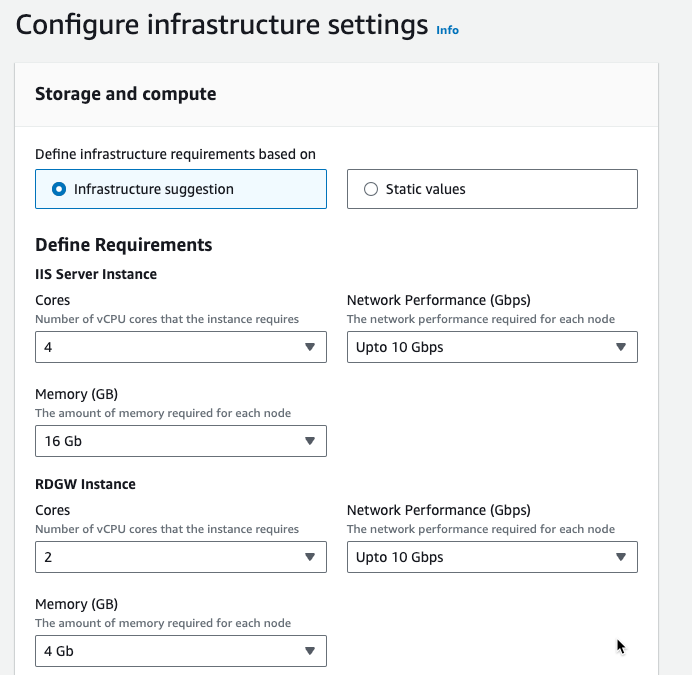
Task: Click the Storage and compute section header
Action: [126, 94]
